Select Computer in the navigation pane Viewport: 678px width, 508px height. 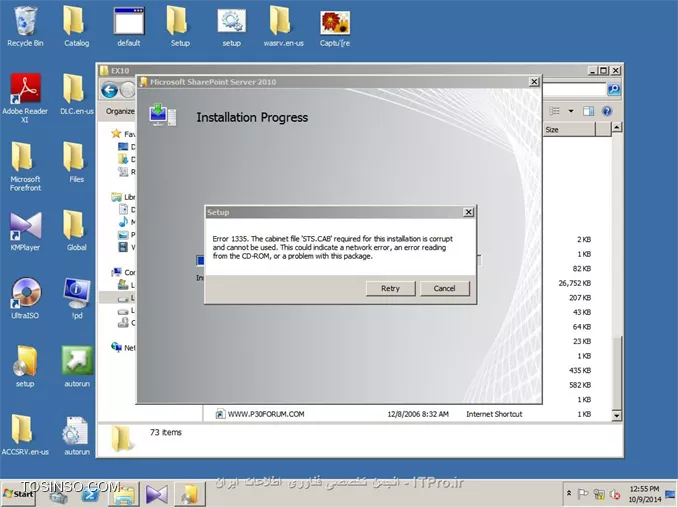click(x=123, y=272)
